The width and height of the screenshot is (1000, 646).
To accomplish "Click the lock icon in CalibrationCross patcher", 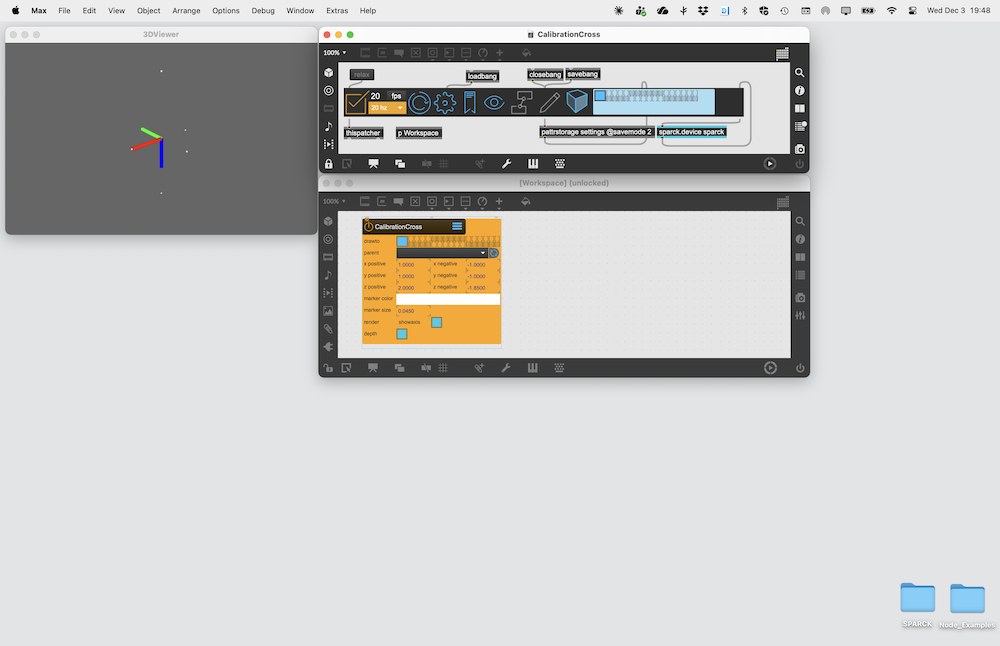I will click(328, 163).
